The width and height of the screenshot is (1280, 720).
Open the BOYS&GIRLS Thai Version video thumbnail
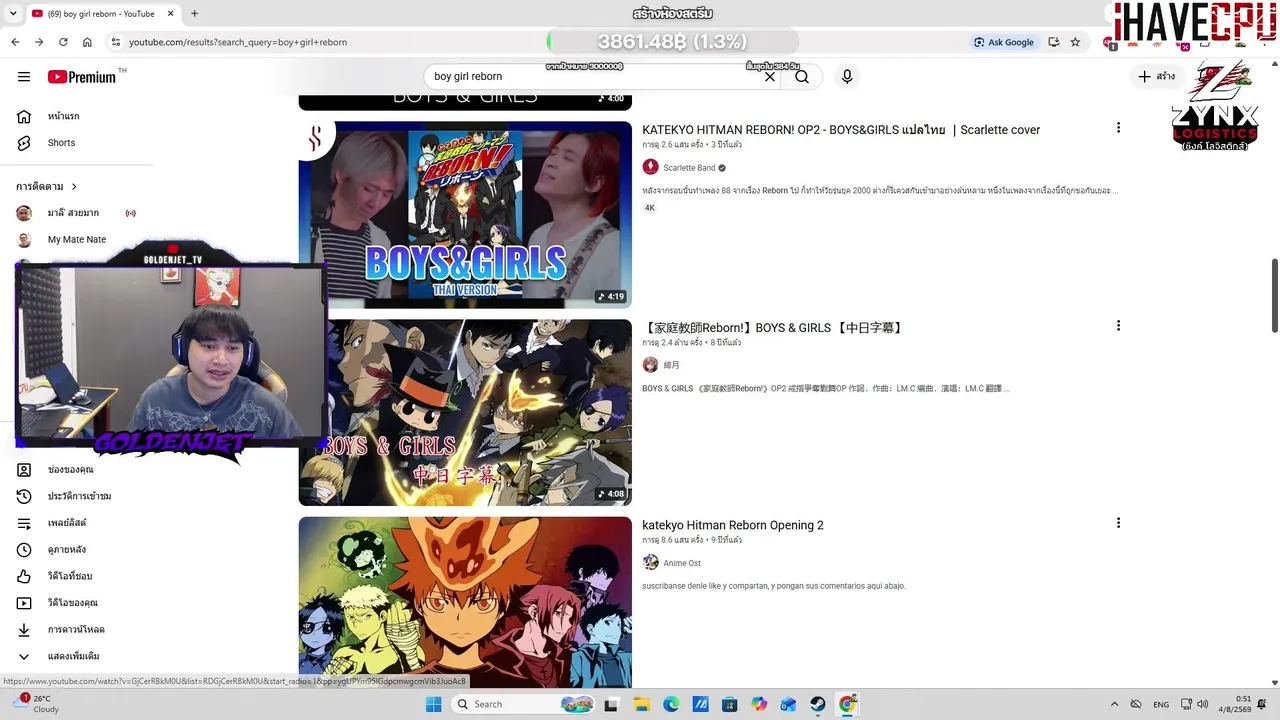[465, 215]
